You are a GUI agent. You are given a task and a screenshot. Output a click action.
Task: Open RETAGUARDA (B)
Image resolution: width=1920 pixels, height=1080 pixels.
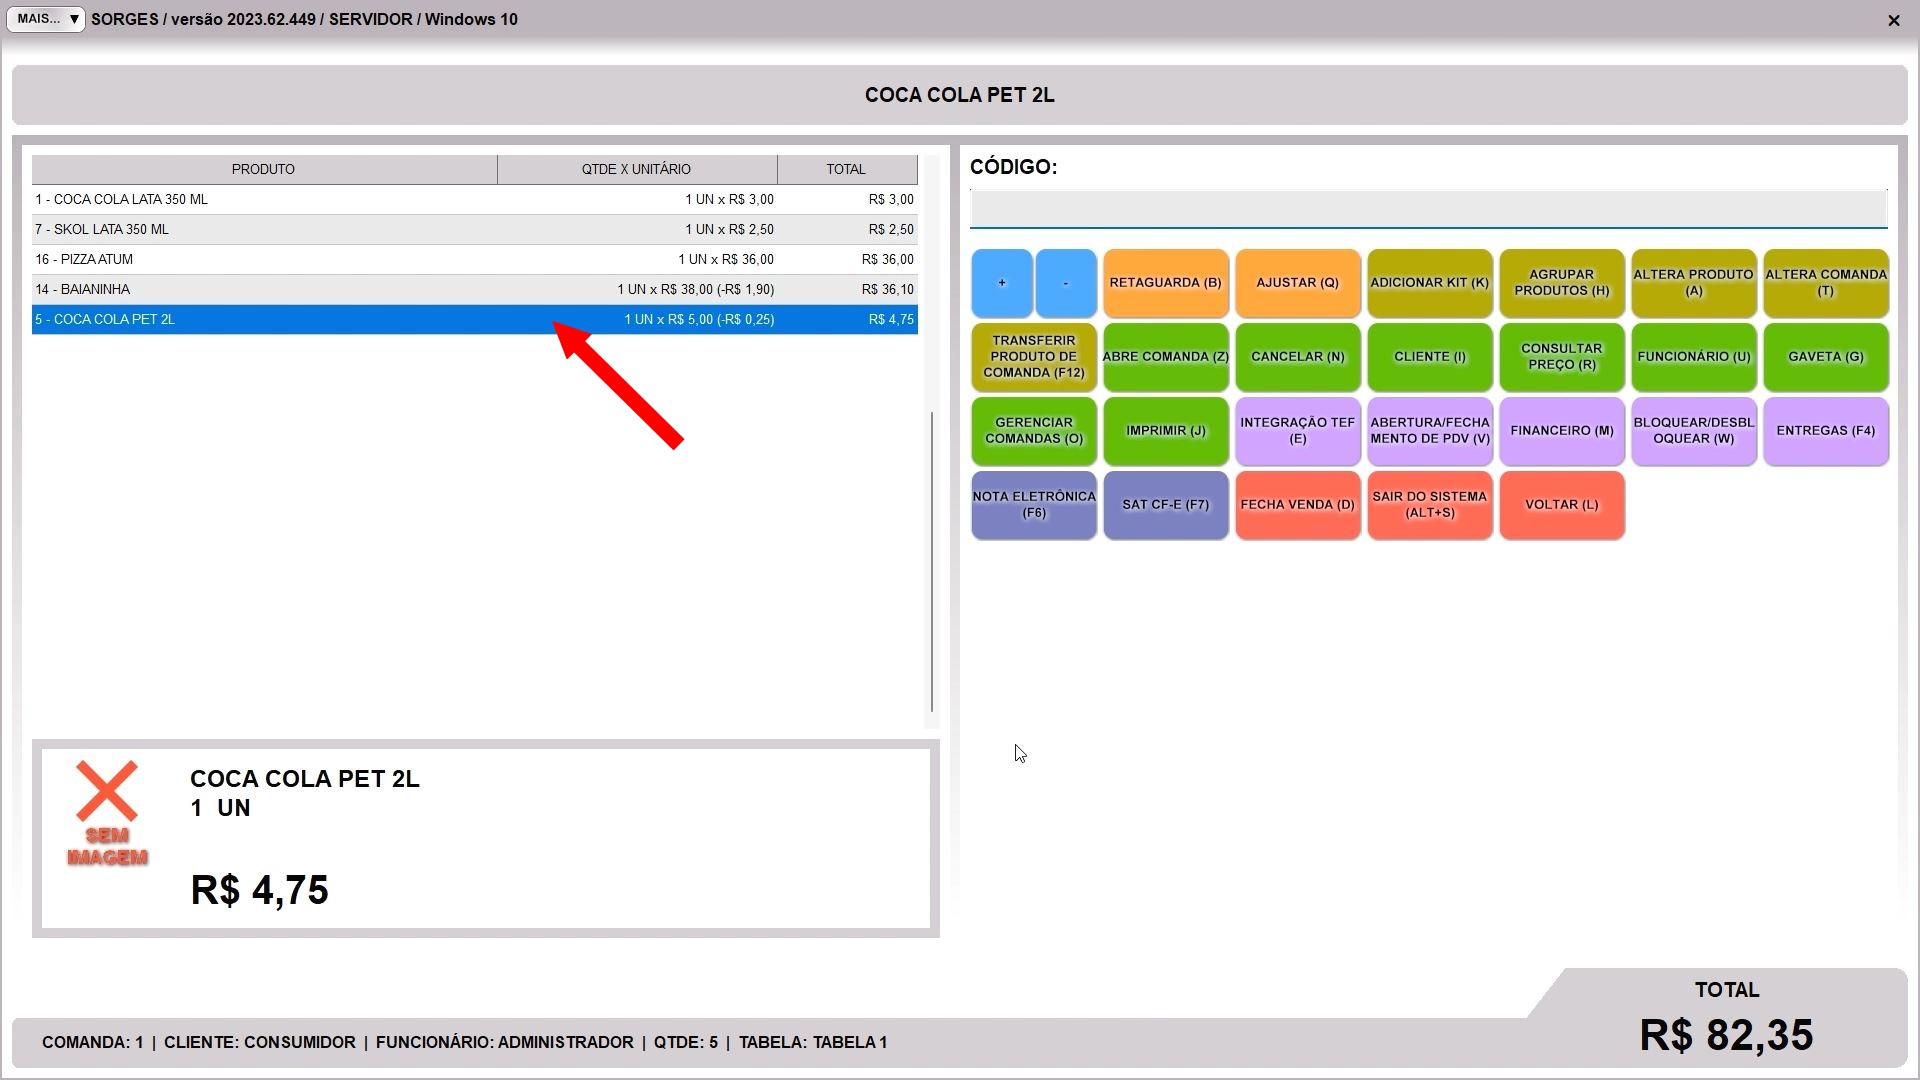1165,283
